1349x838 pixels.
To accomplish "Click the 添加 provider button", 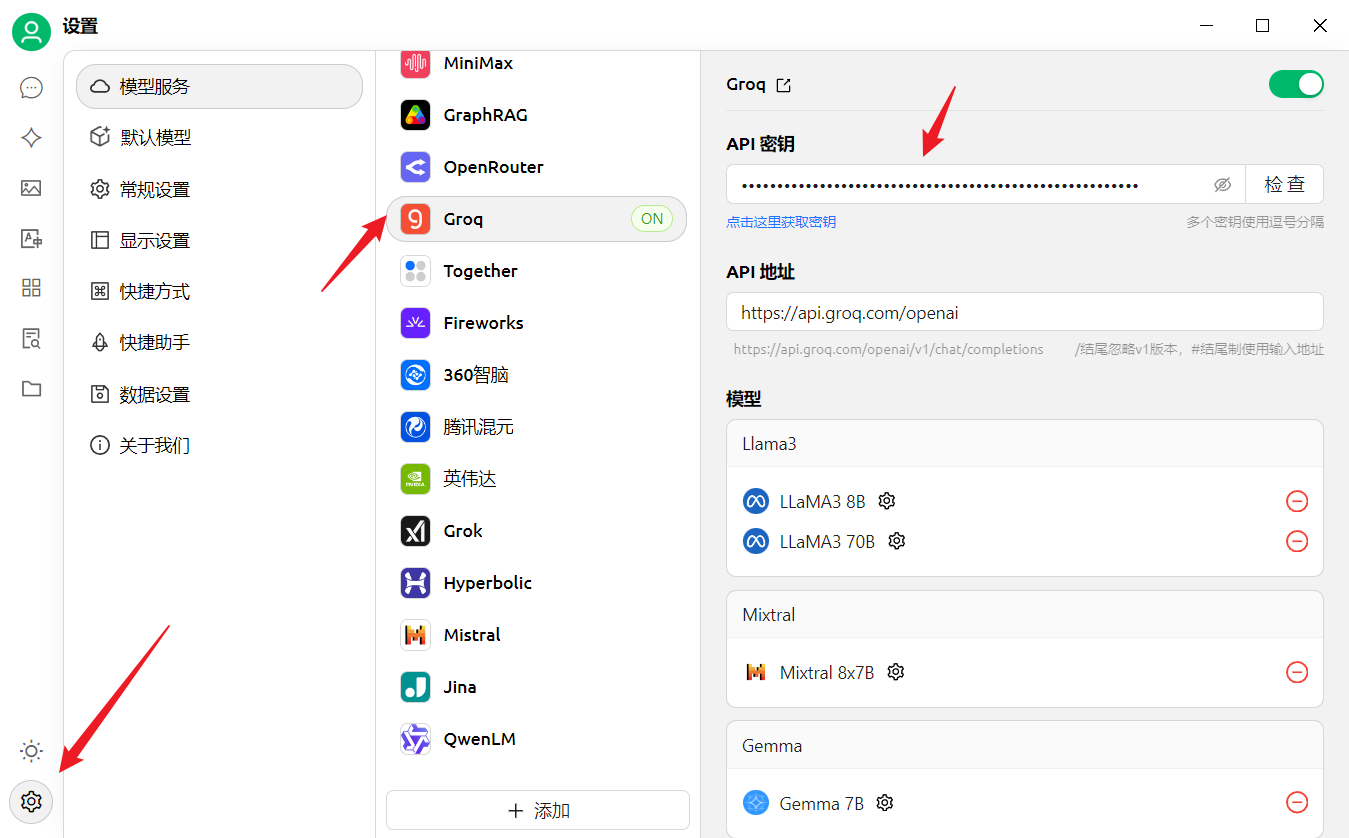I will click(538, 810).
